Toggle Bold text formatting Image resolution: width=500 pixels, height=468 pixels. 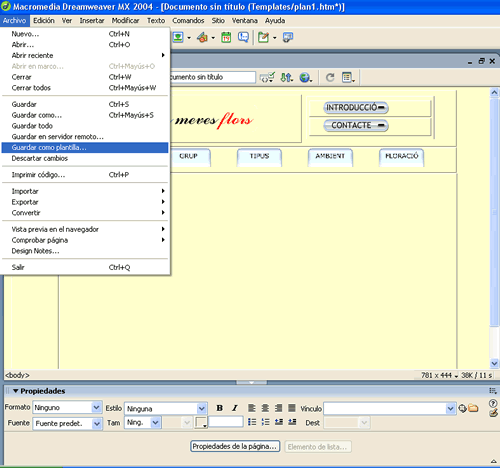219,408
